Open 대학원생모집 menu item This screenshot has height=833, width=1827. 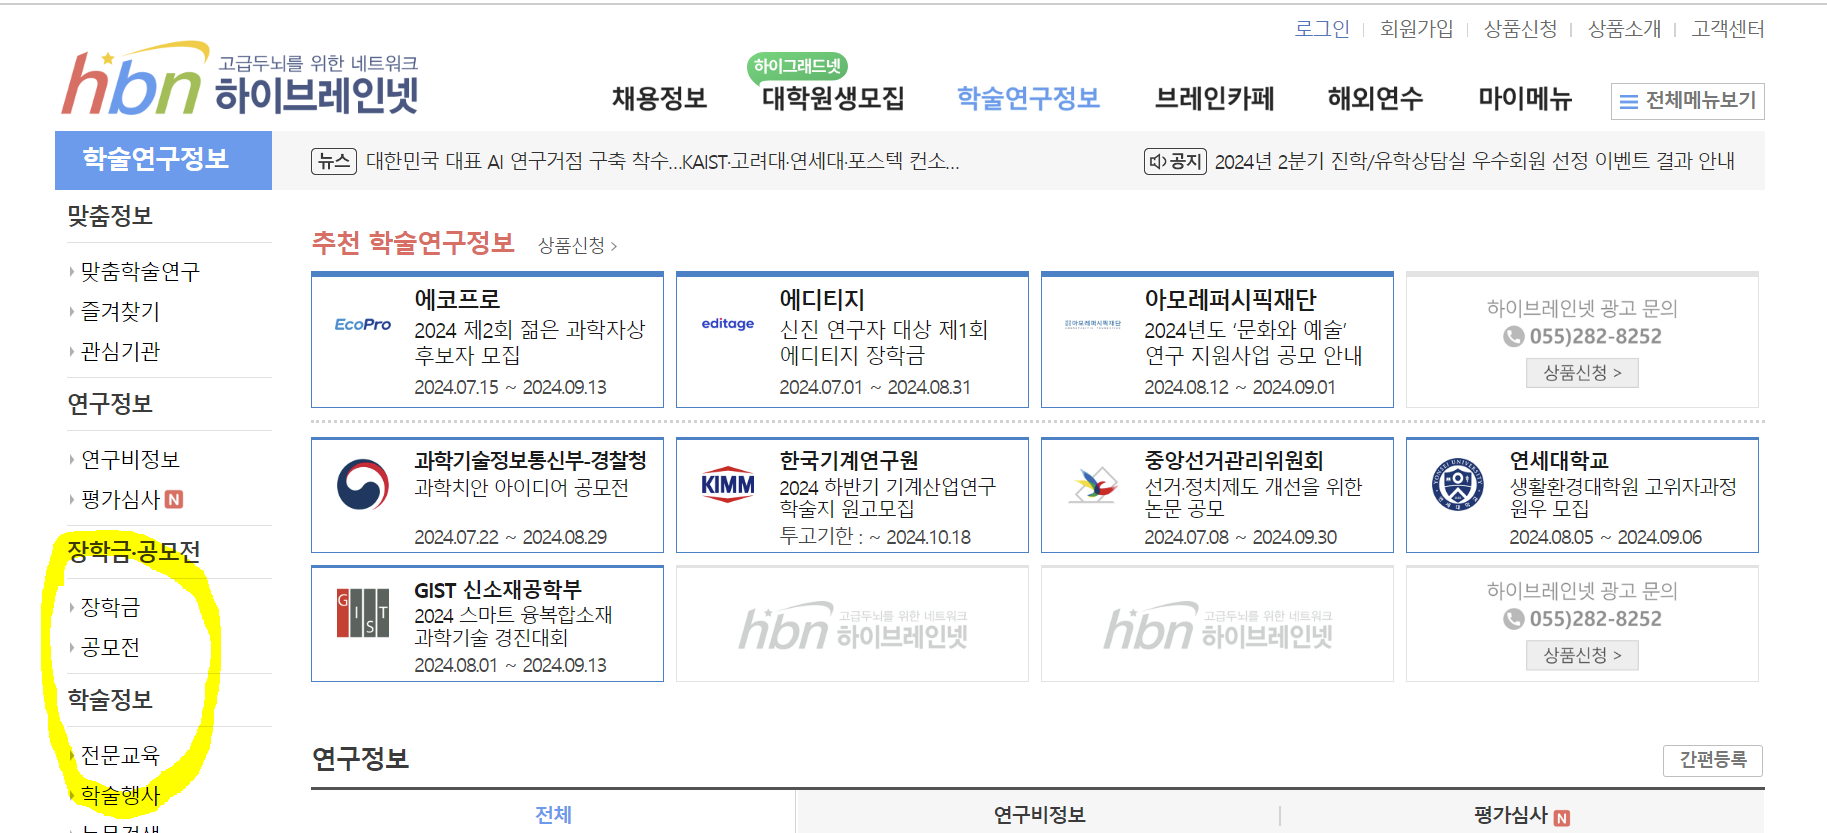coord(833,98)
